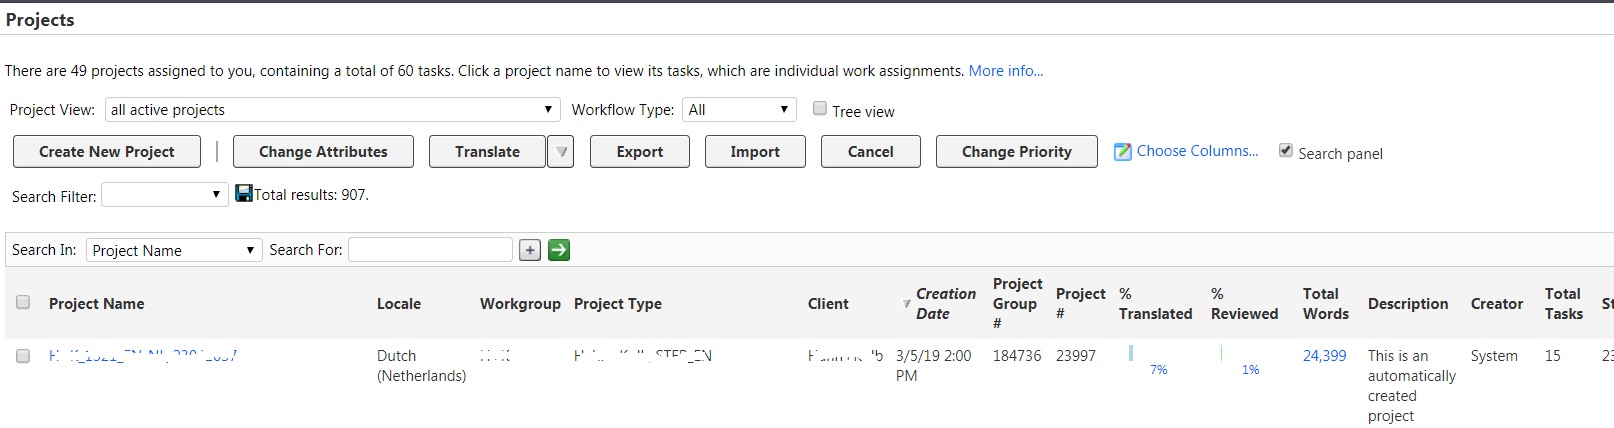Enable the Tree view checkbox
This screenshot has height=428, width=1614.
coord(820,109)
